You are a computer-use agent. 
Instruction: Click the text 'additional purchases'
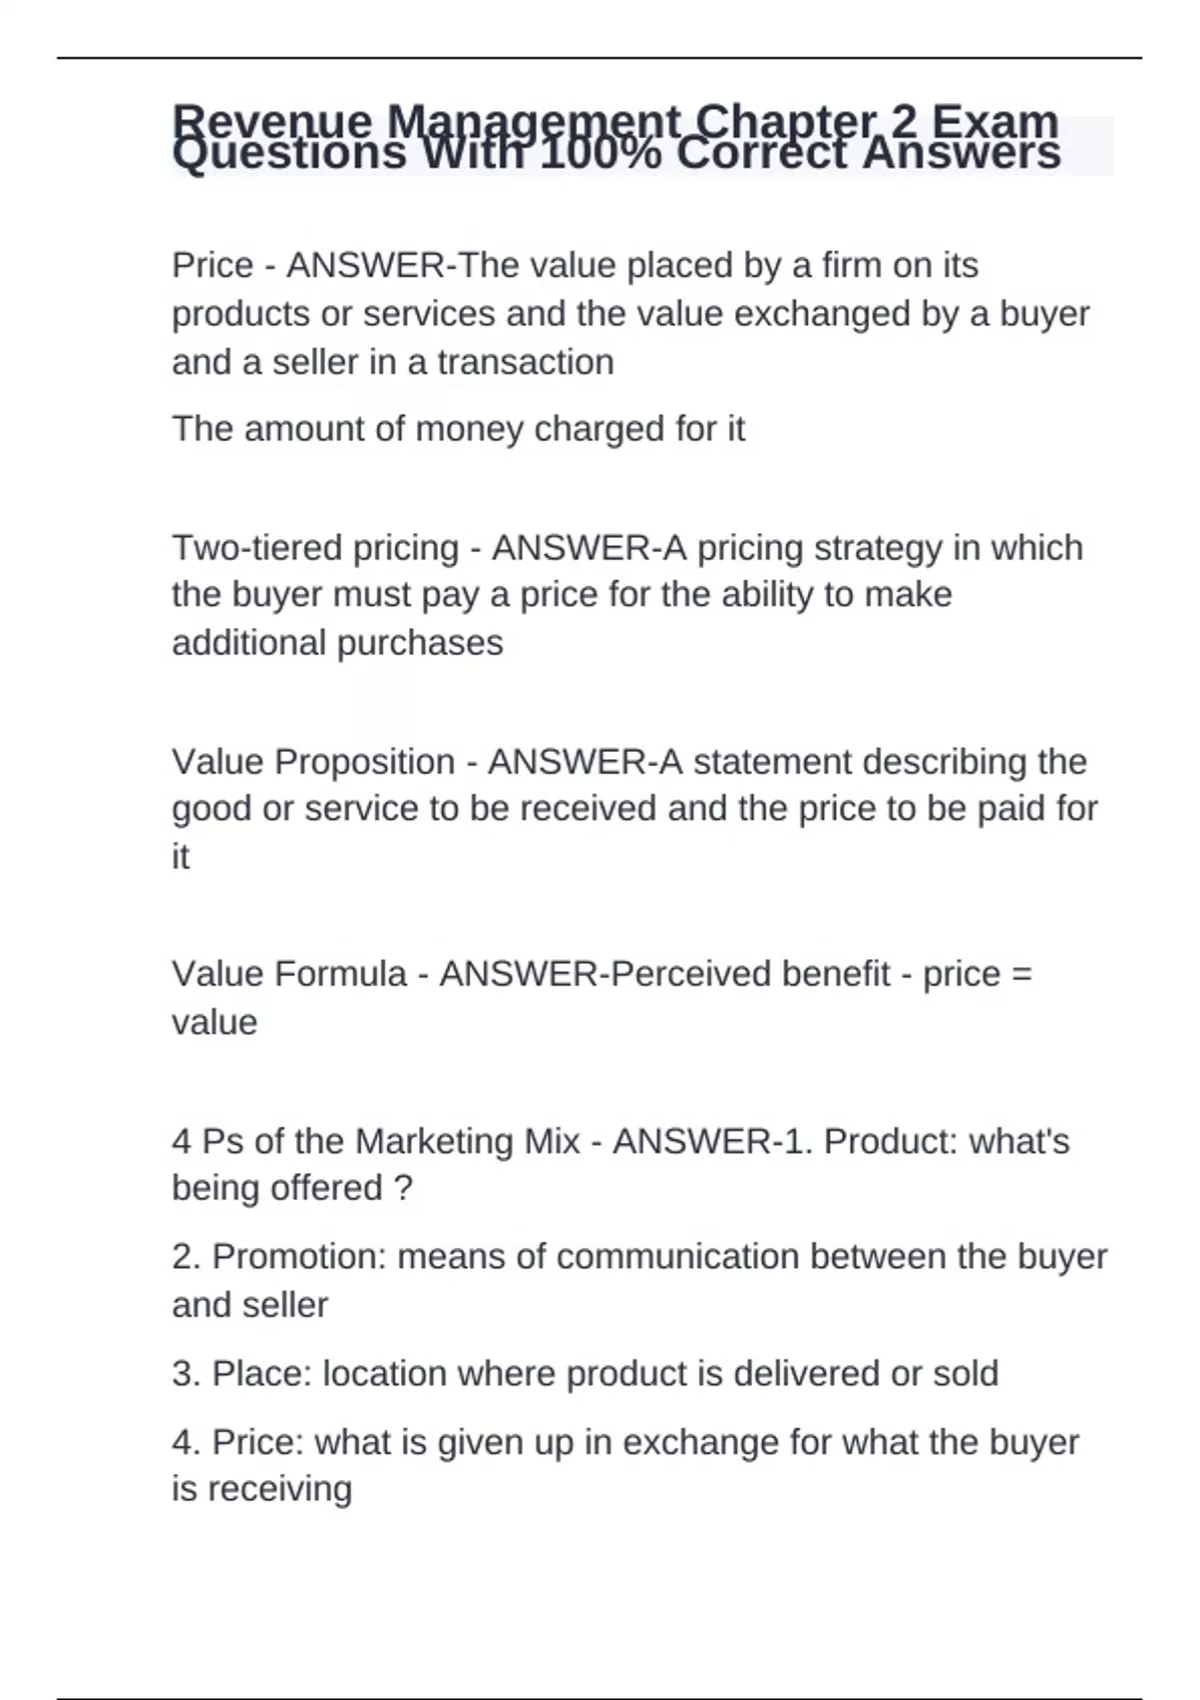pos(337,642)
